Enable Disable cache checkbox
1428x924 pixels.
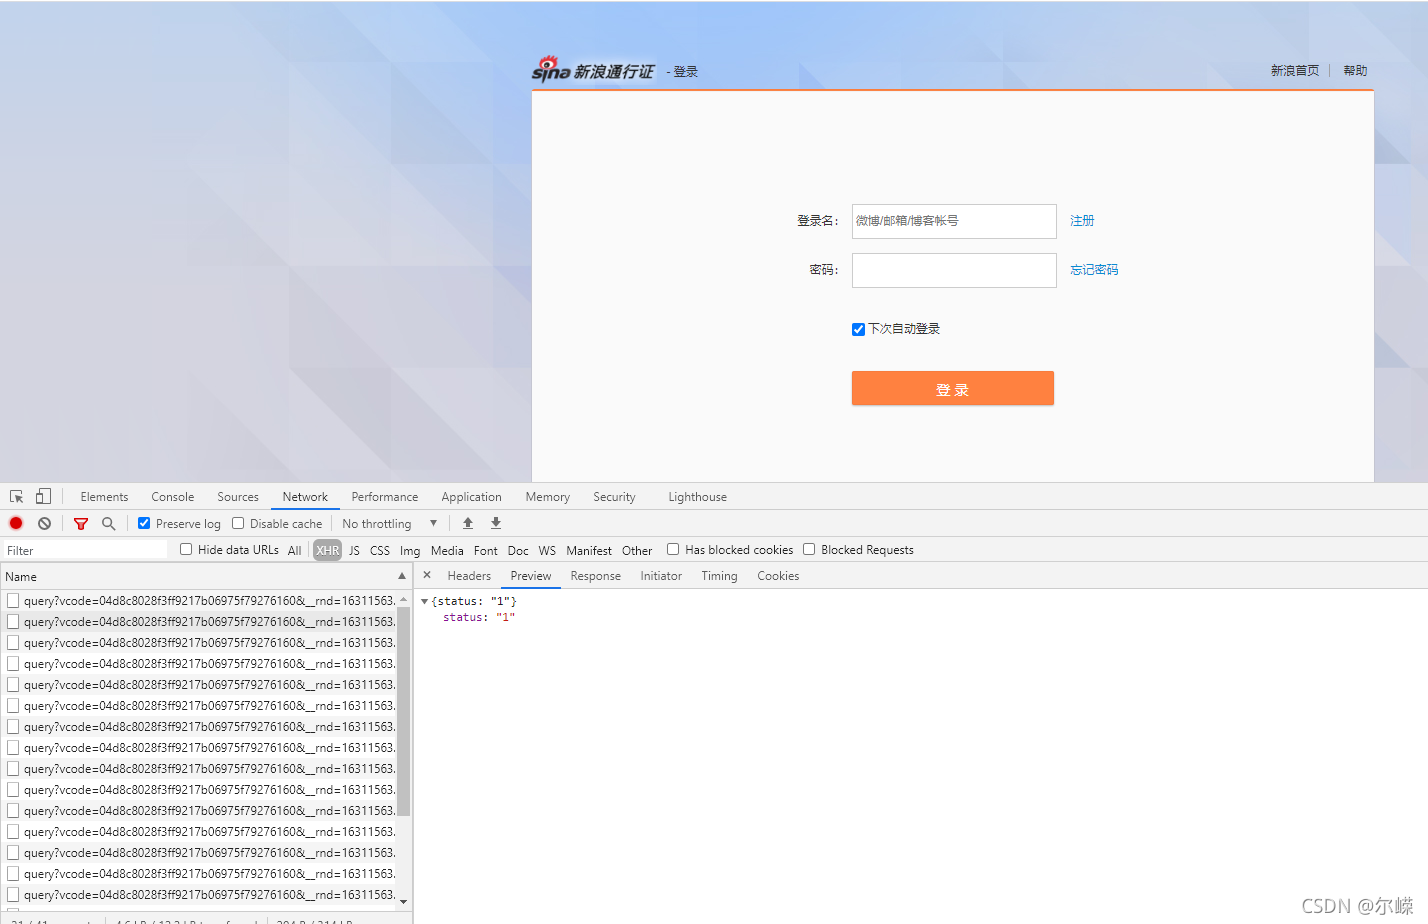coord(238,523)
